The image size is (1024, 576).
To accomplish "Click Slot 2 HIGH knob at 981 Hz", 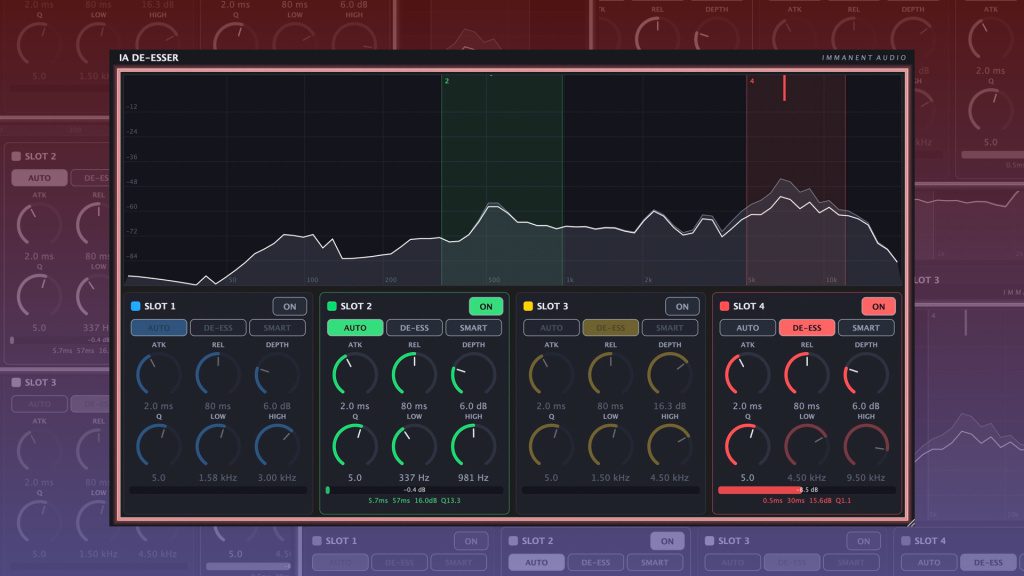I will tap(473, 446).
